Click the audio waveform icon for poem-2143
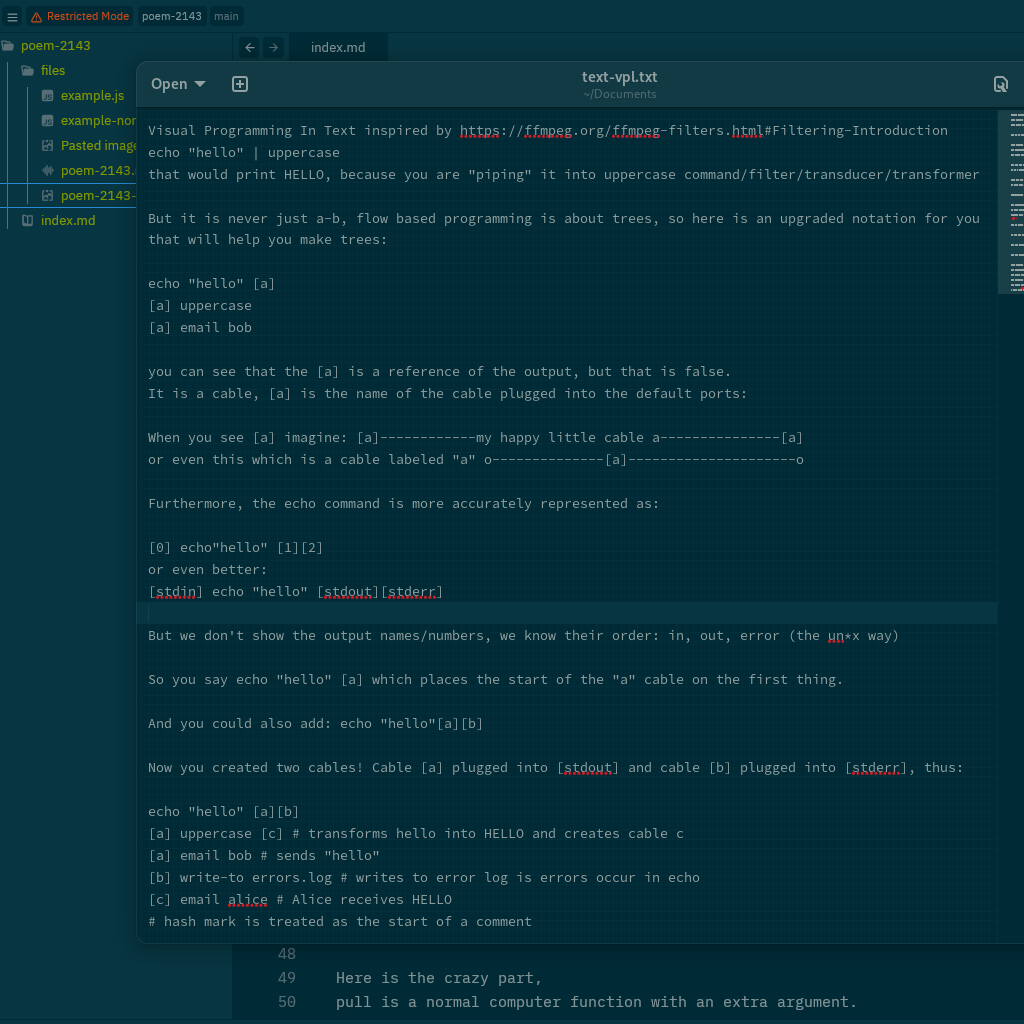The image size is (1024, 1024). pyautogui.click(x=47, y=170)
